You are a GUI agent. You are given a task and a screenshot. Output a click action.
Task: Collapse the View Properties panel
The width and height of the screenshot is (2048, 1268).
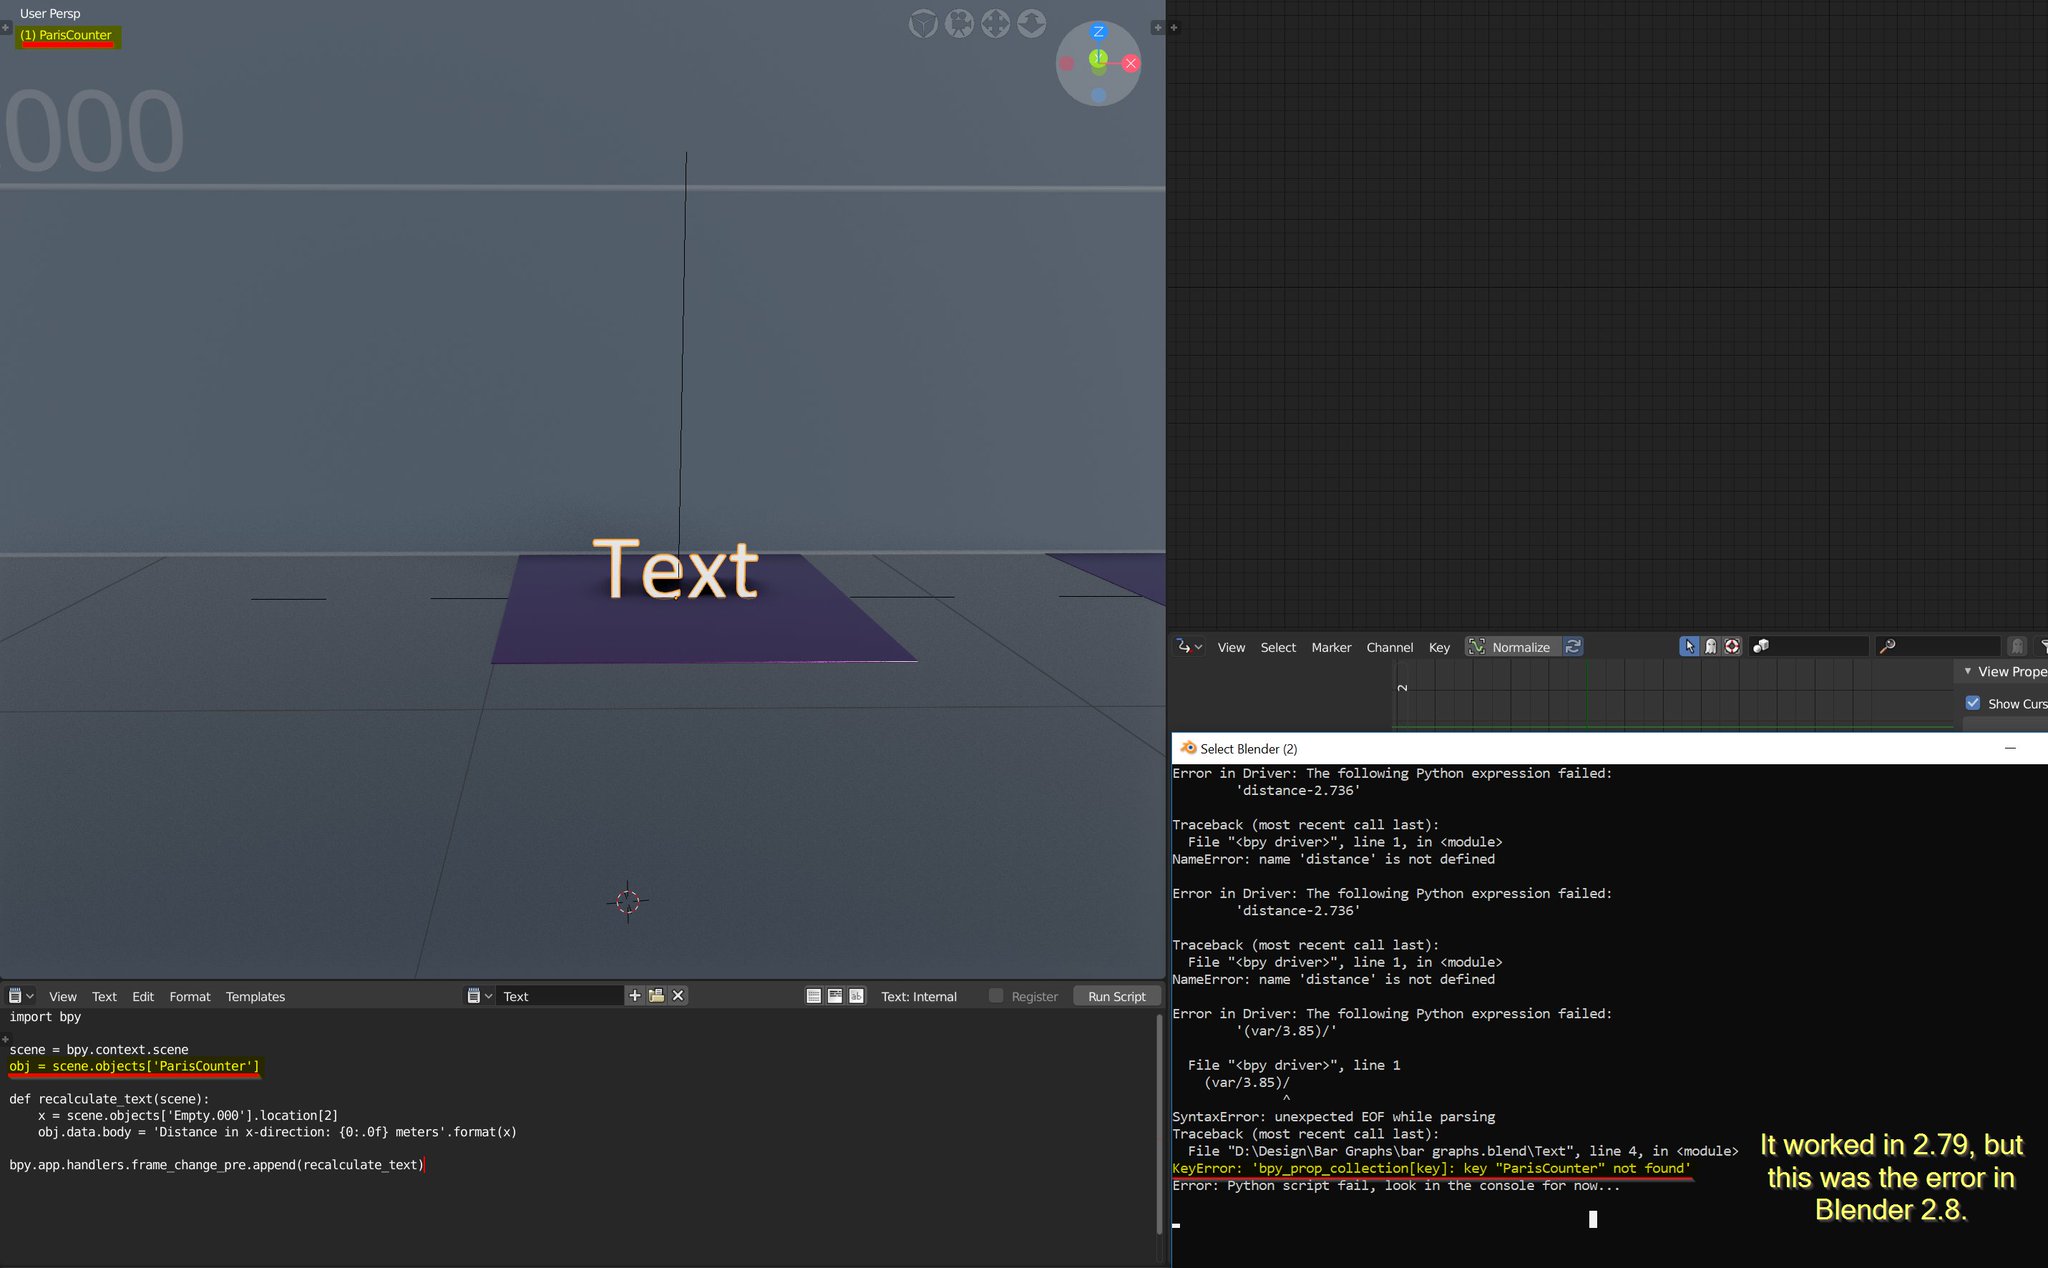pos(1967,672)
